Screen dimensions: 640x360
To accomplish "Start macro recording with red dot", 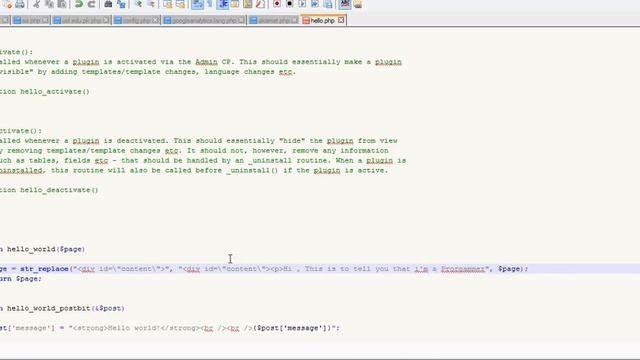I will coord(277,4).
